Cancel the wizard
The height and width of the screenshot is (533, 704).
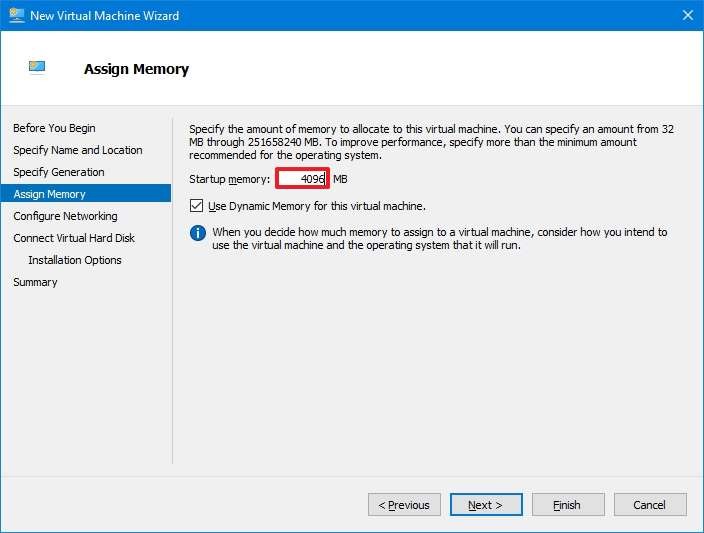[x=650, y=505]
